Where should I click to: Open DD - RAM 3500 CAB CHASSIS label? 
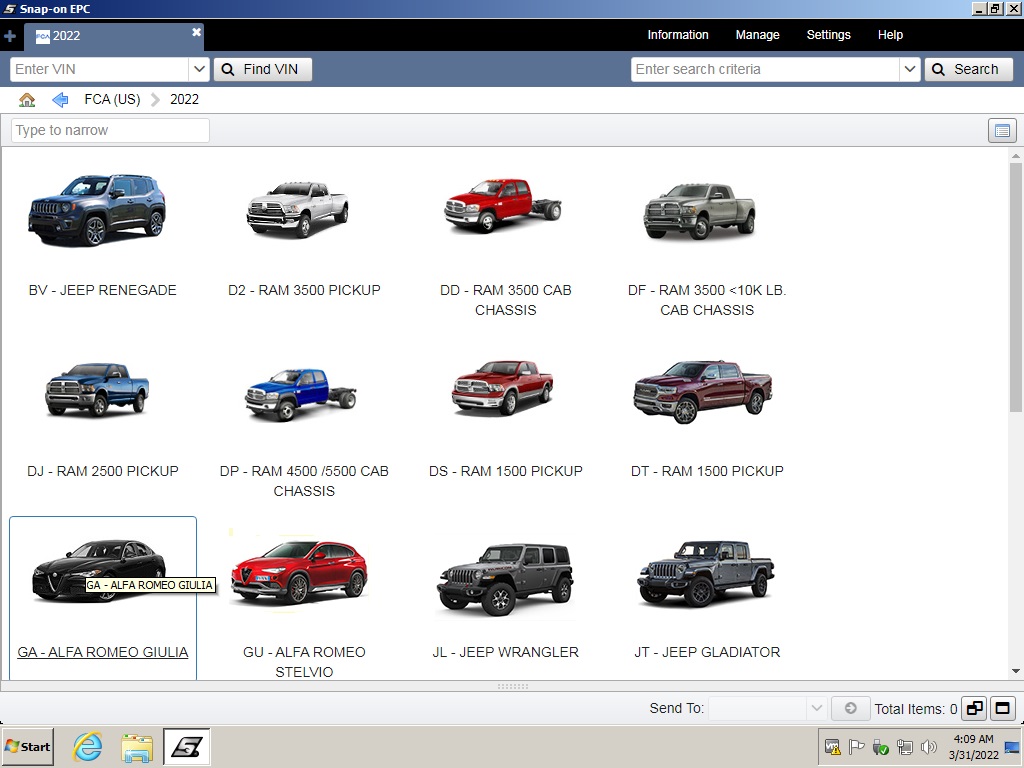(505, 300)
